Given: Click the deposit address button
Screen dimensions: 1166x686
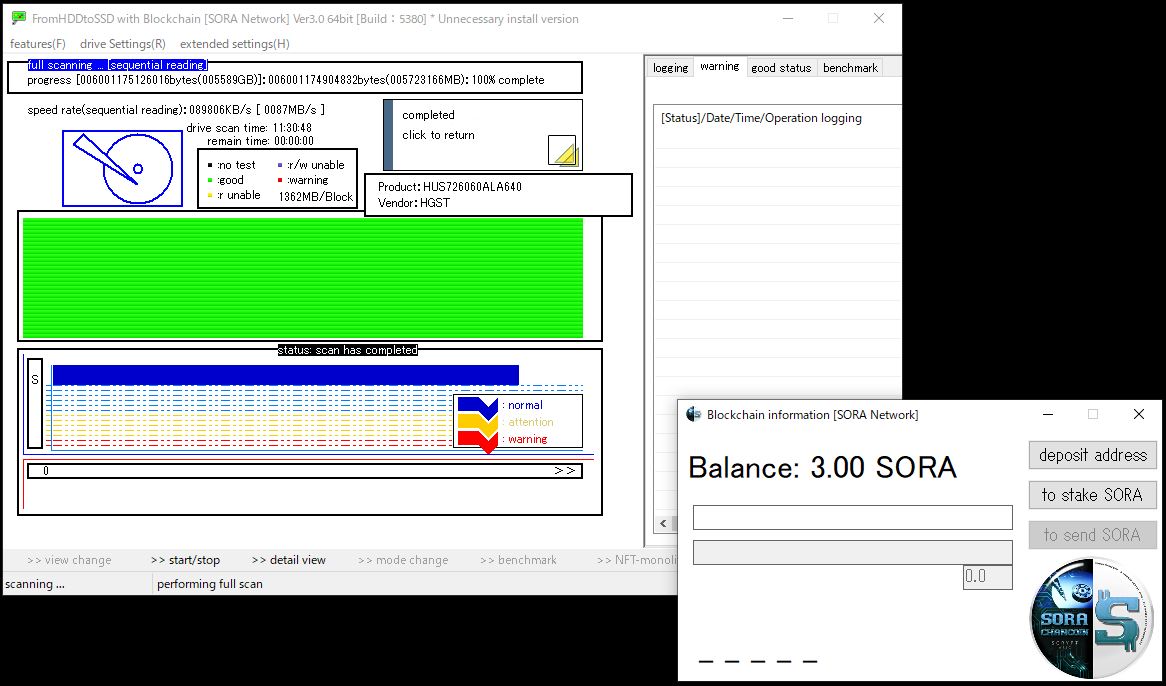Looking at the screenshot, I should pyautogui.click(x=1092, y=455).
